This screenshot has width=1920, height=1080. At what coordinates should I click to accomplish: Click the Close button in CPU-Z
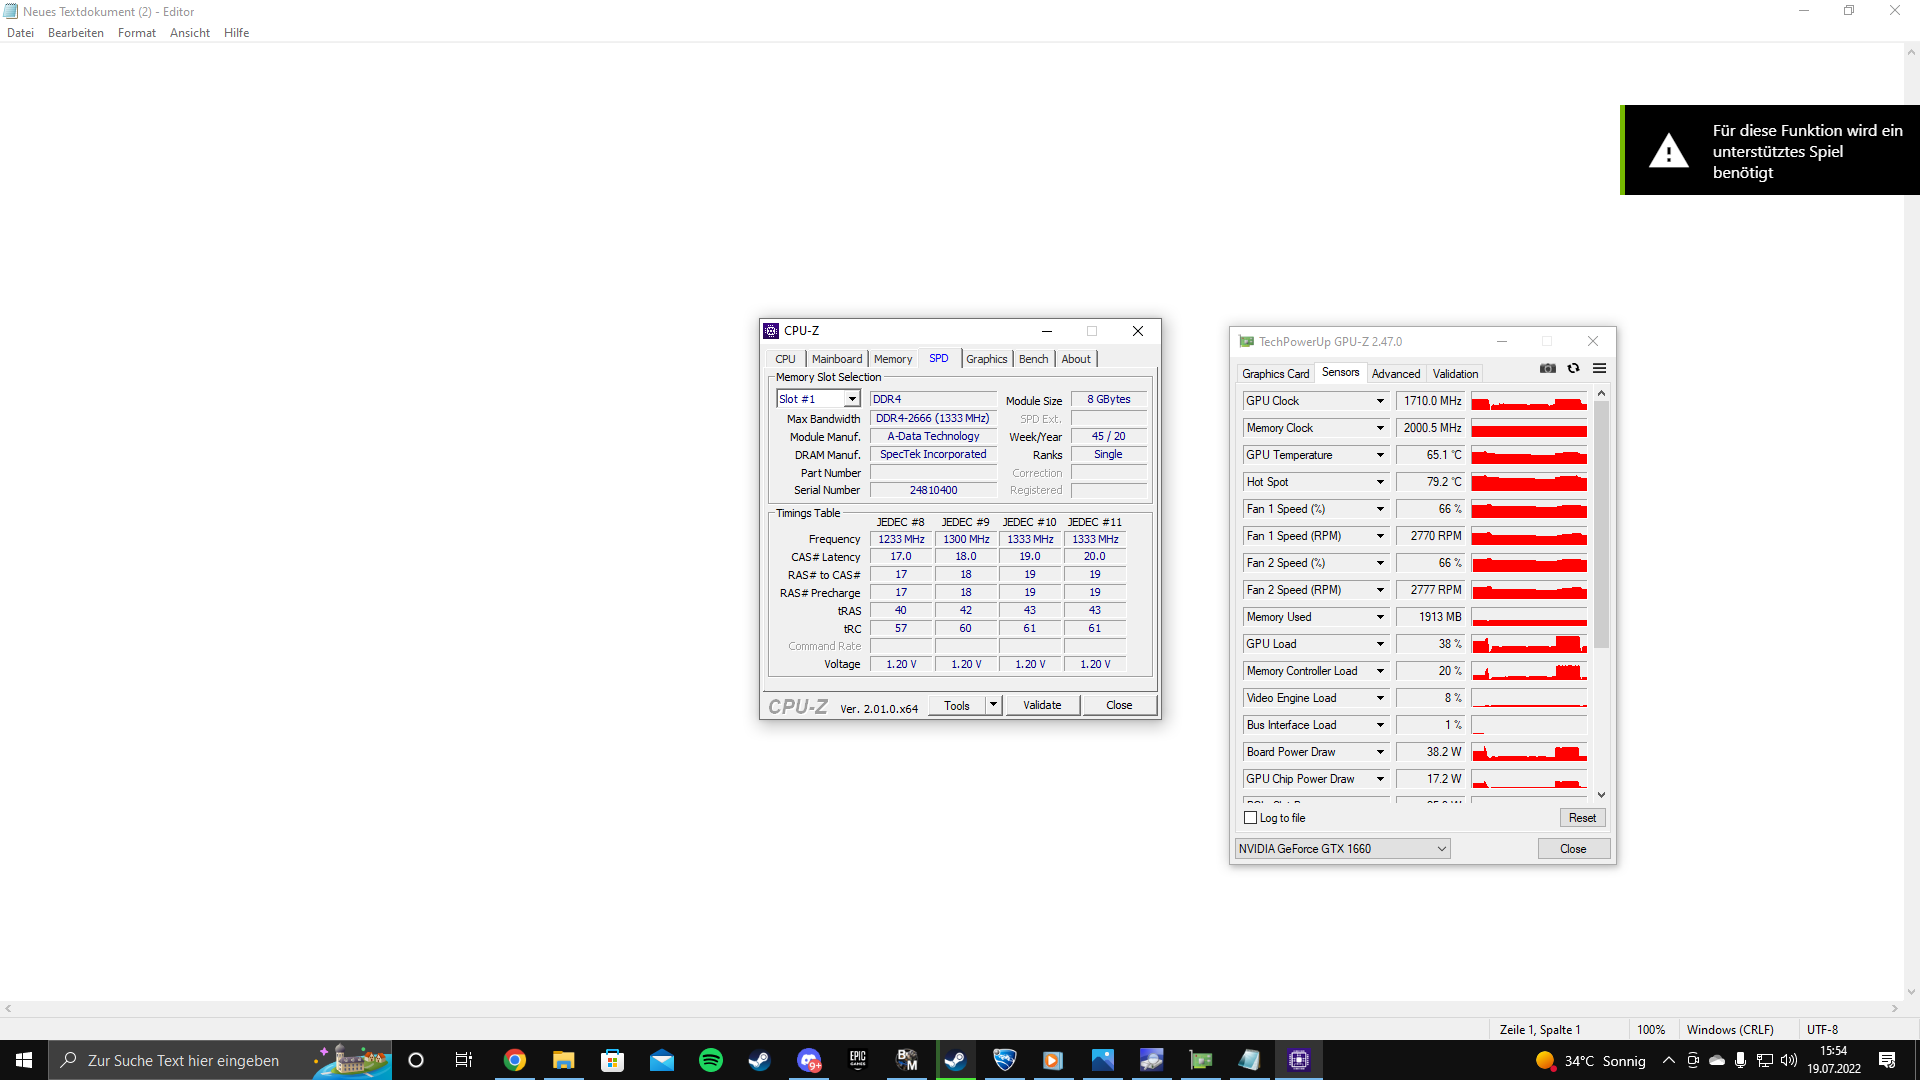coord(1119,705)
